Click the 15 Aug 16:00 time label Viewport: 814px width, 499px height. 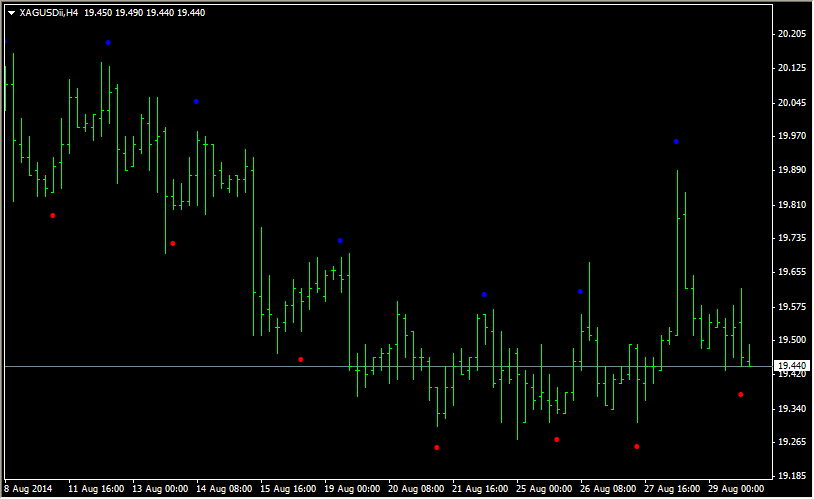[x=288, y=489]
